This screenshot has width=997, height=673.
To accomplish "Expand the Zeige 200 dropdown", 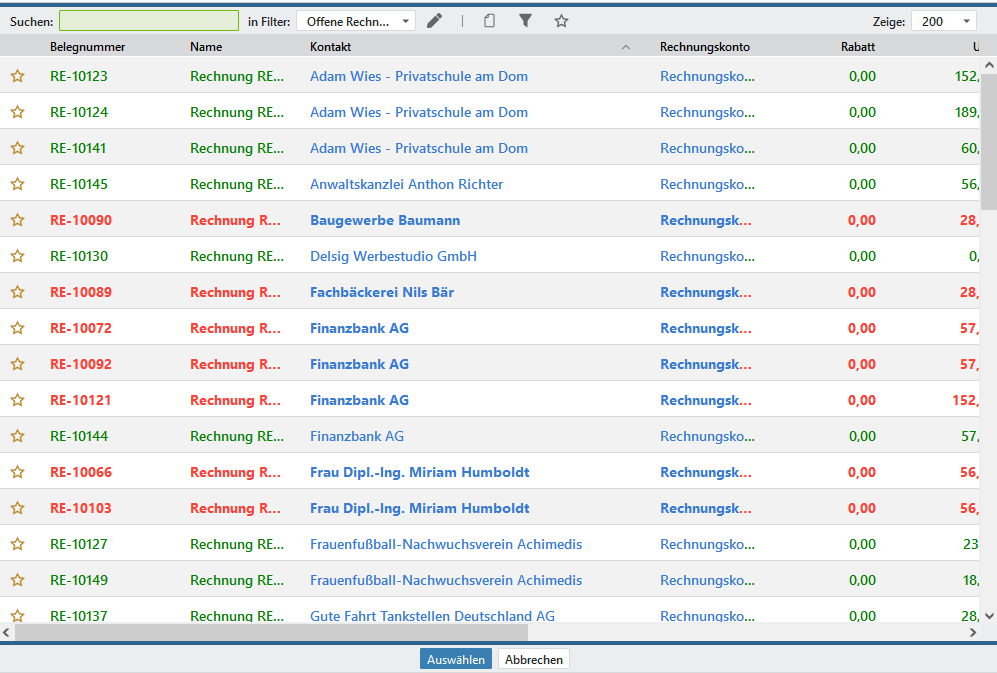I will (x=943, y=21).
